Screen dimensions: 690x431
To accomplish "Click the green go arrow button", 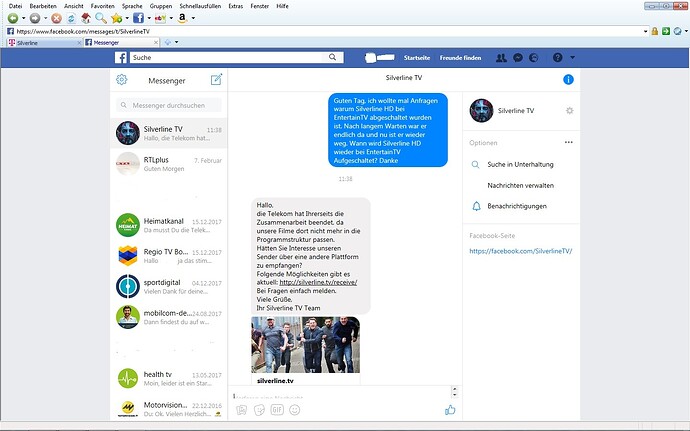I will [x=666, y=31].
